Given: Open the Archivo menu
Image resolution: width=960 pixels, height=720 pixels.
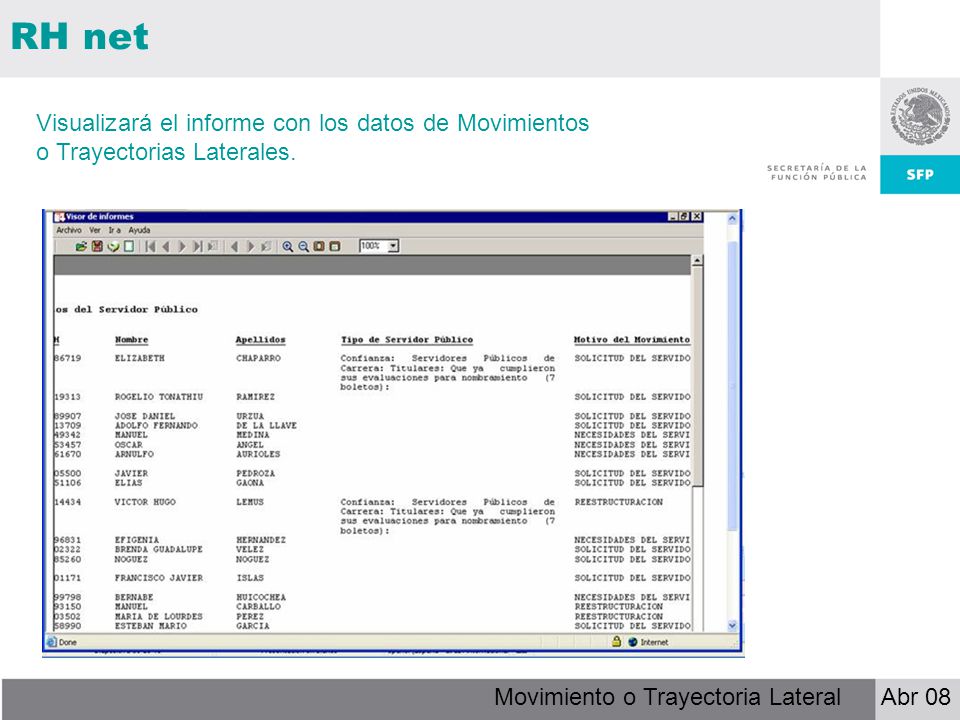Looking at the screenshot, I should pos(69,230).
